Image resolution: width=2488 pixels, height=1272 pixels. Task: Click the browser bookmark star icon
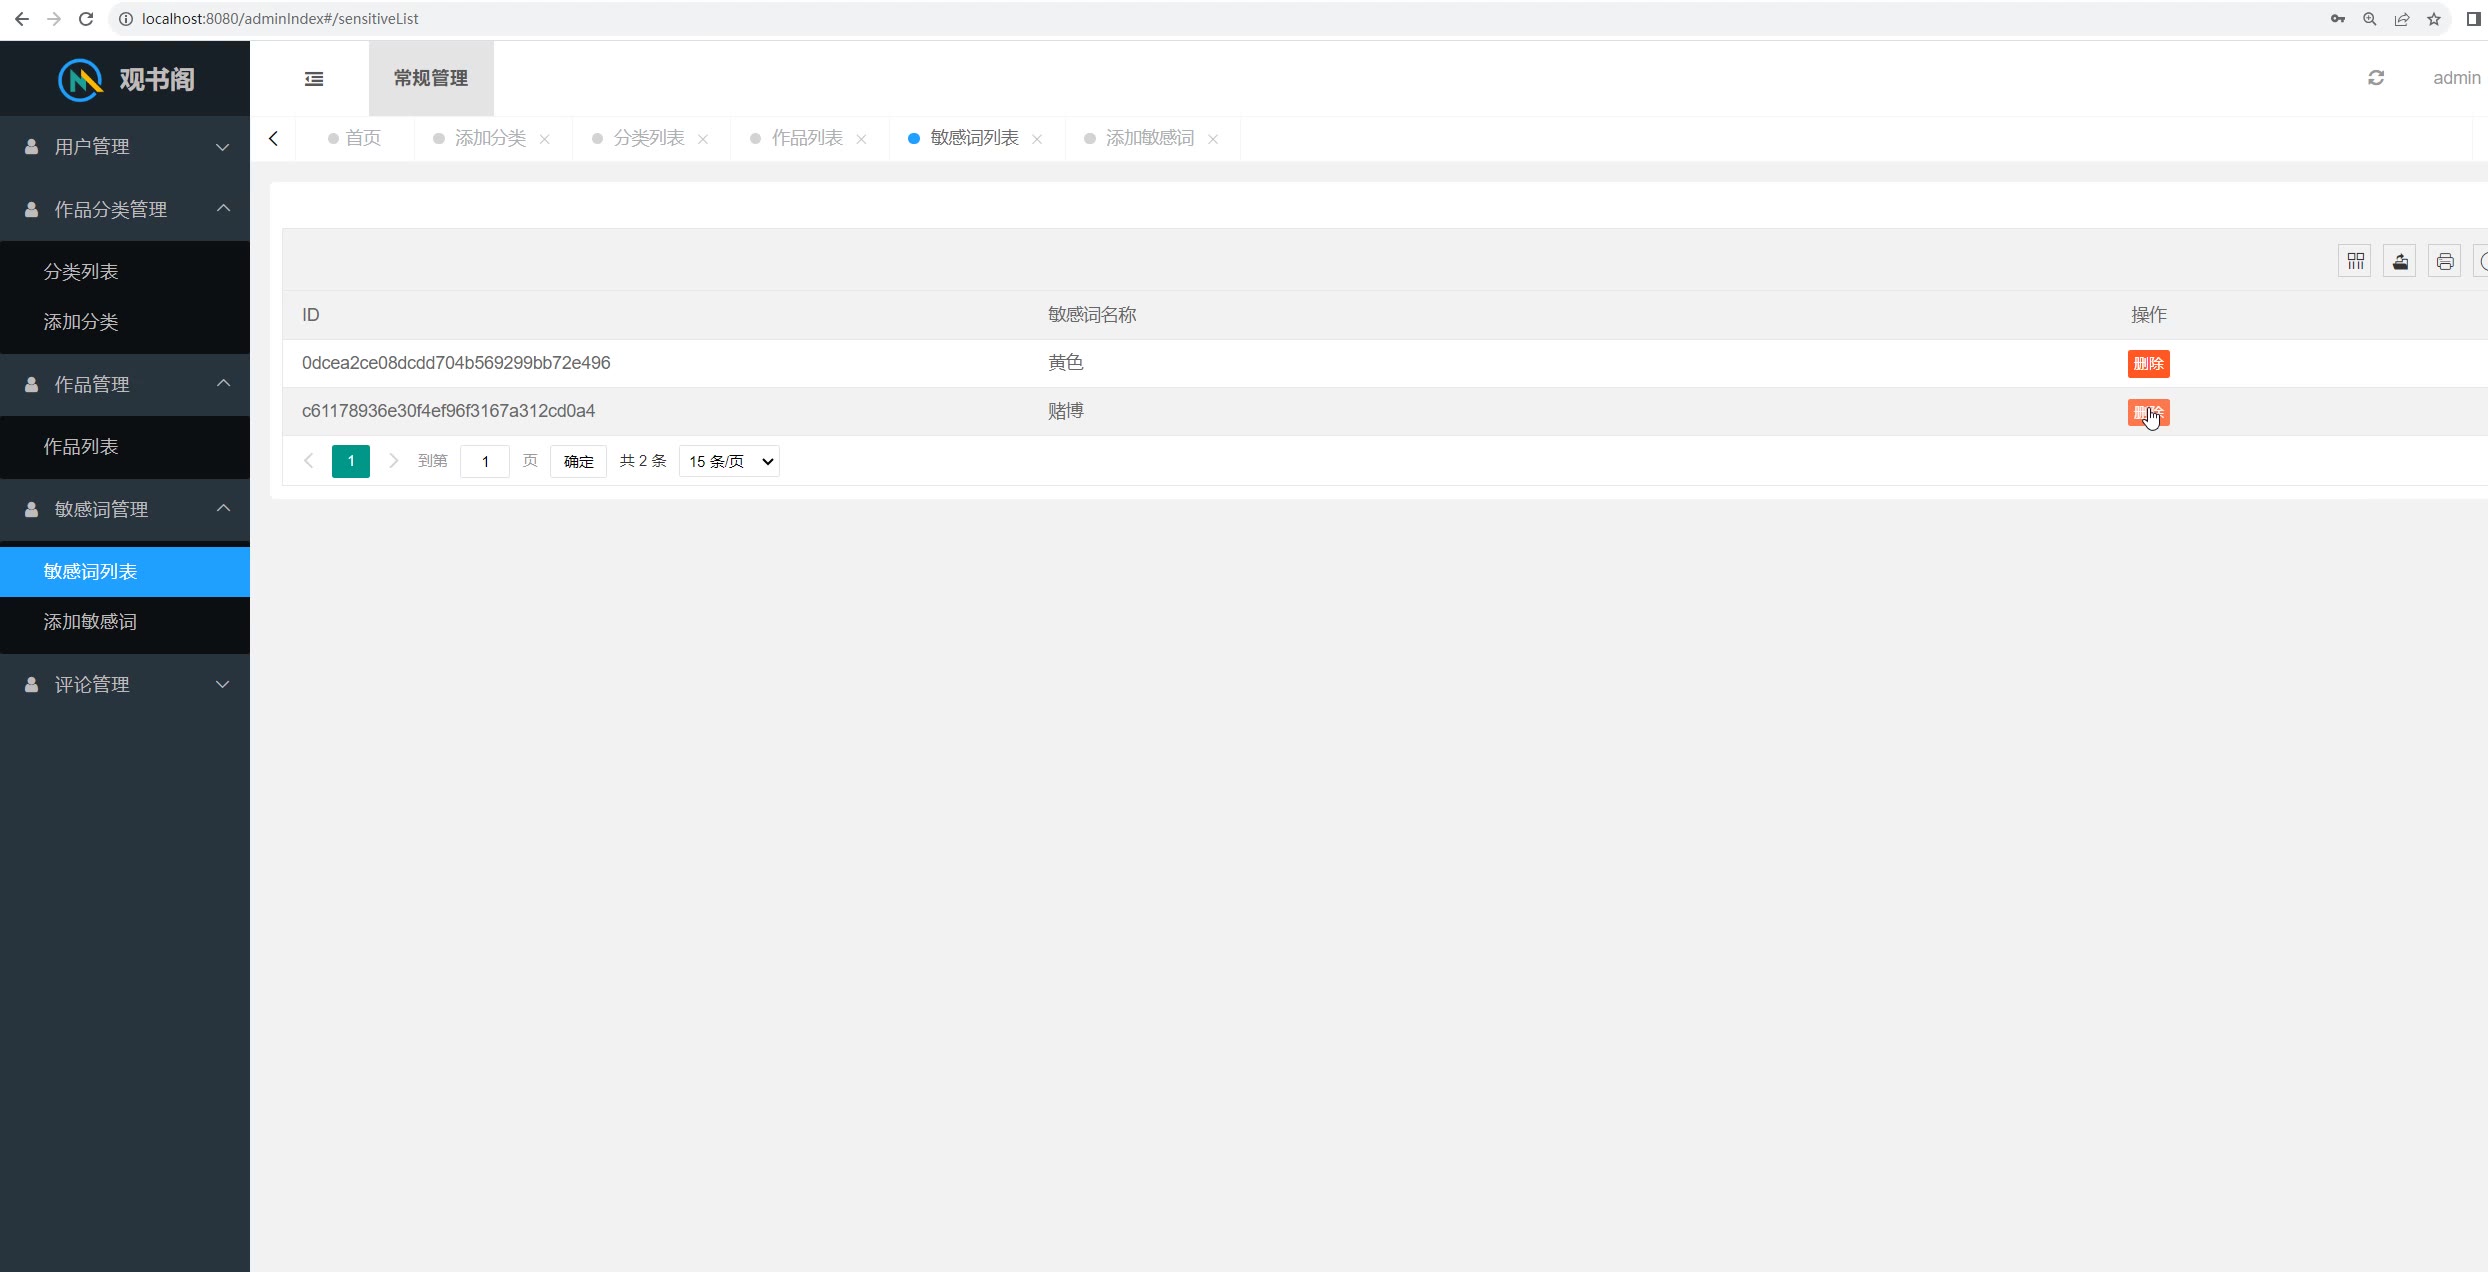tap(2434, 19)
